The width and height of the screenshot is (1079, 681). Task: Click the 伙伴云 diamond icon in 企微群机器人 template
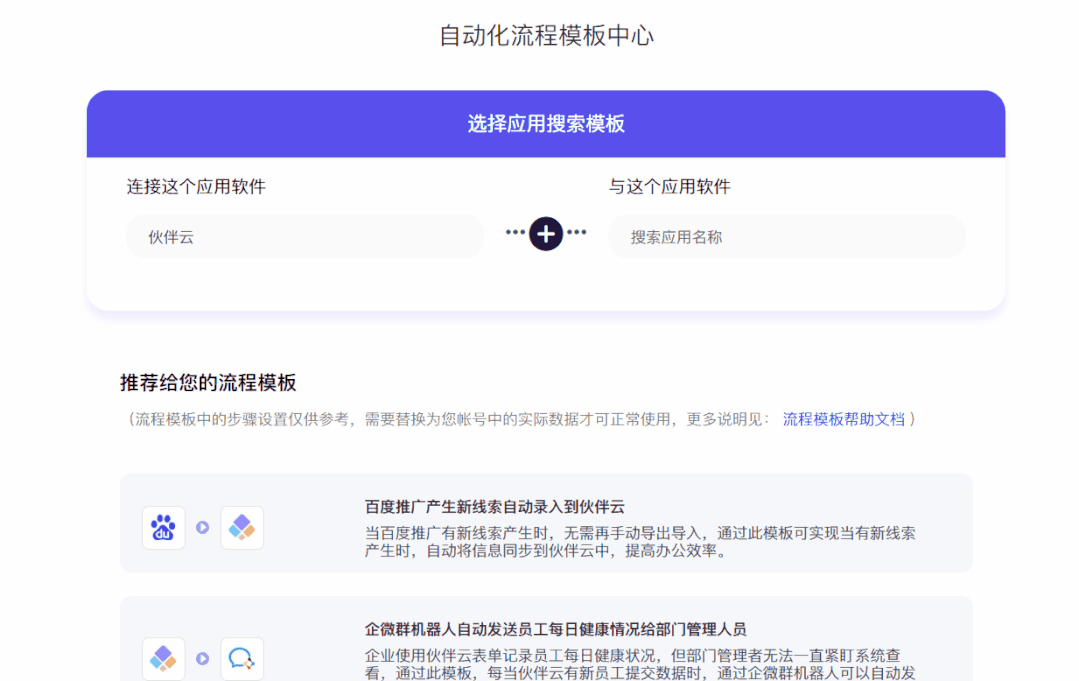coord(164,659)
